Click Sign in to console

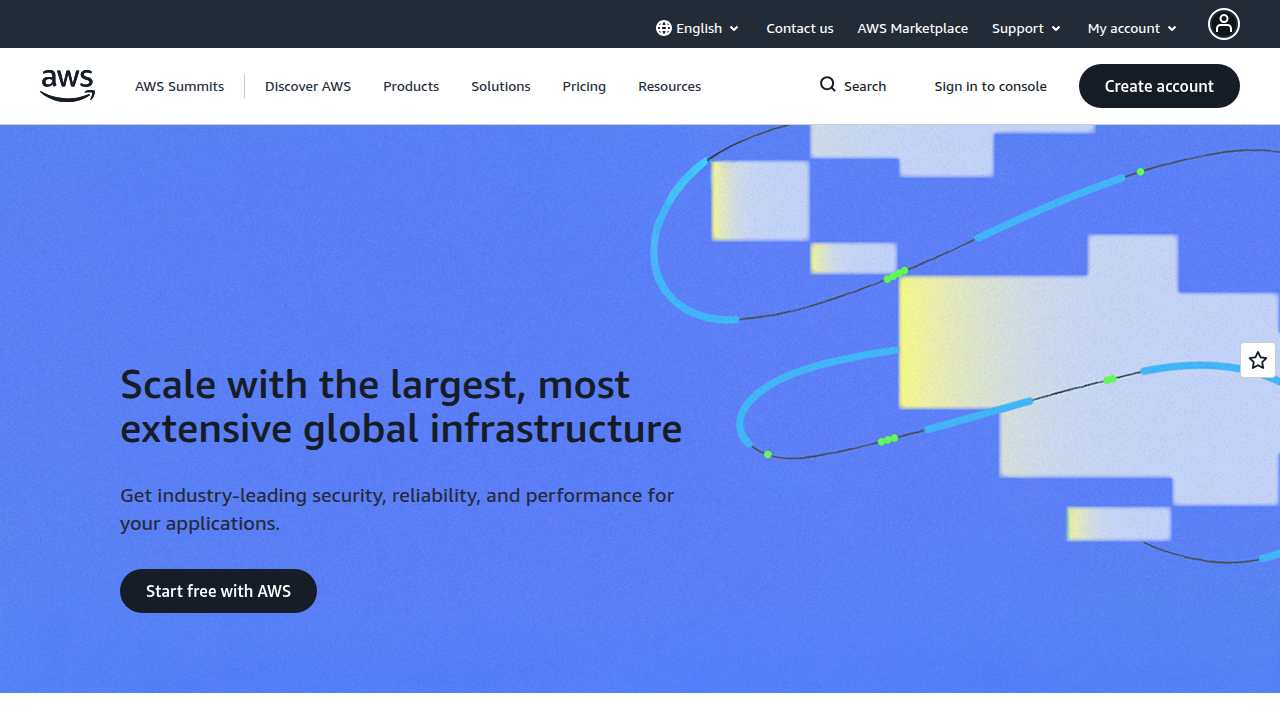(991, 86)
